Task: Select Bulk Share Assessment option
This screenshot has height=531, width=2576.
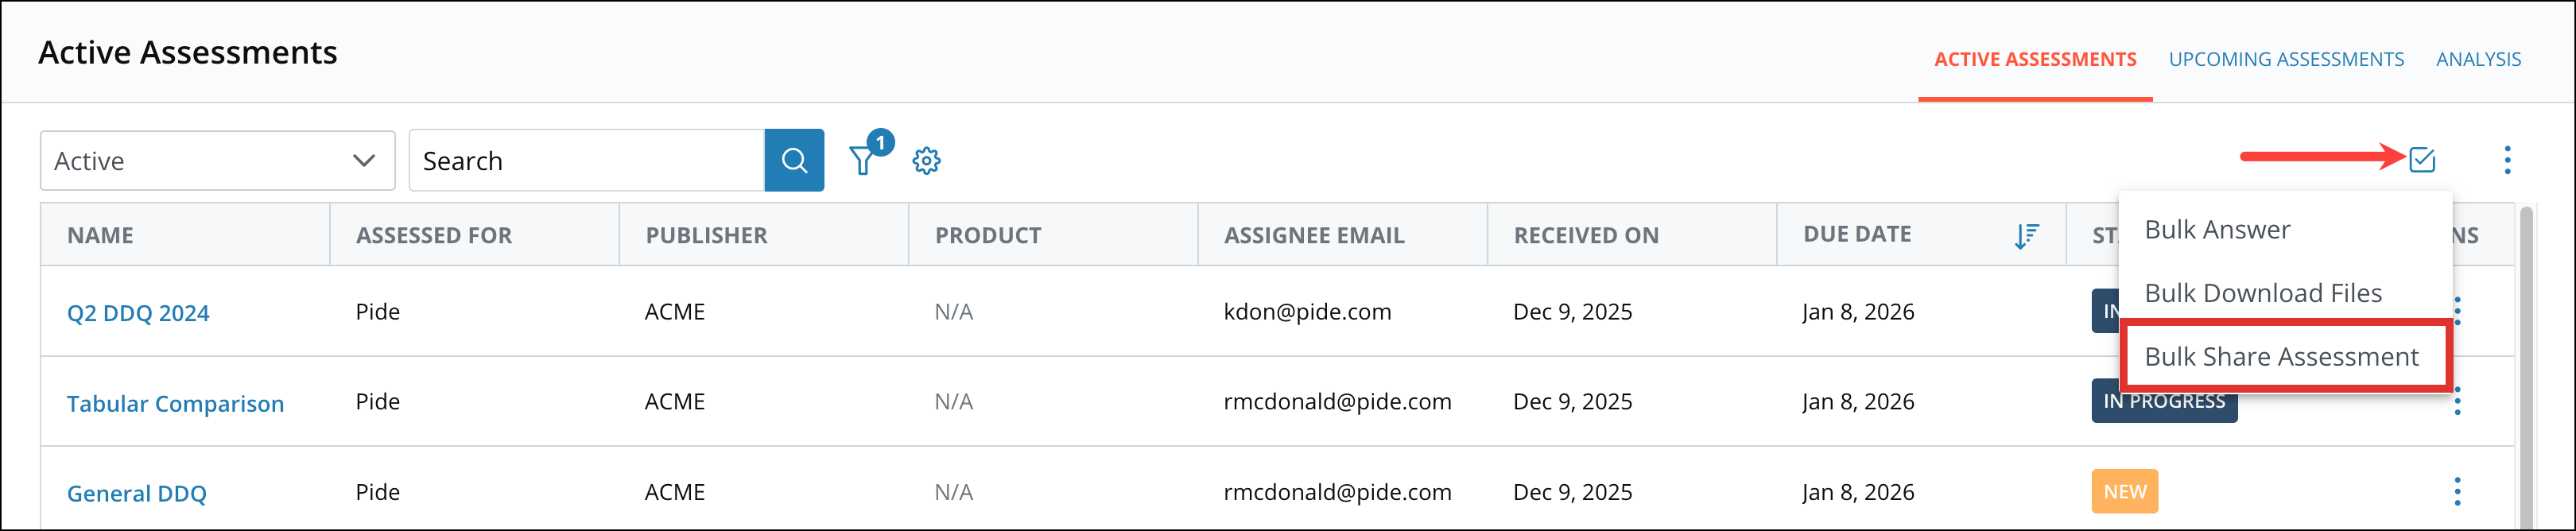Action: tap(2281, 357)
